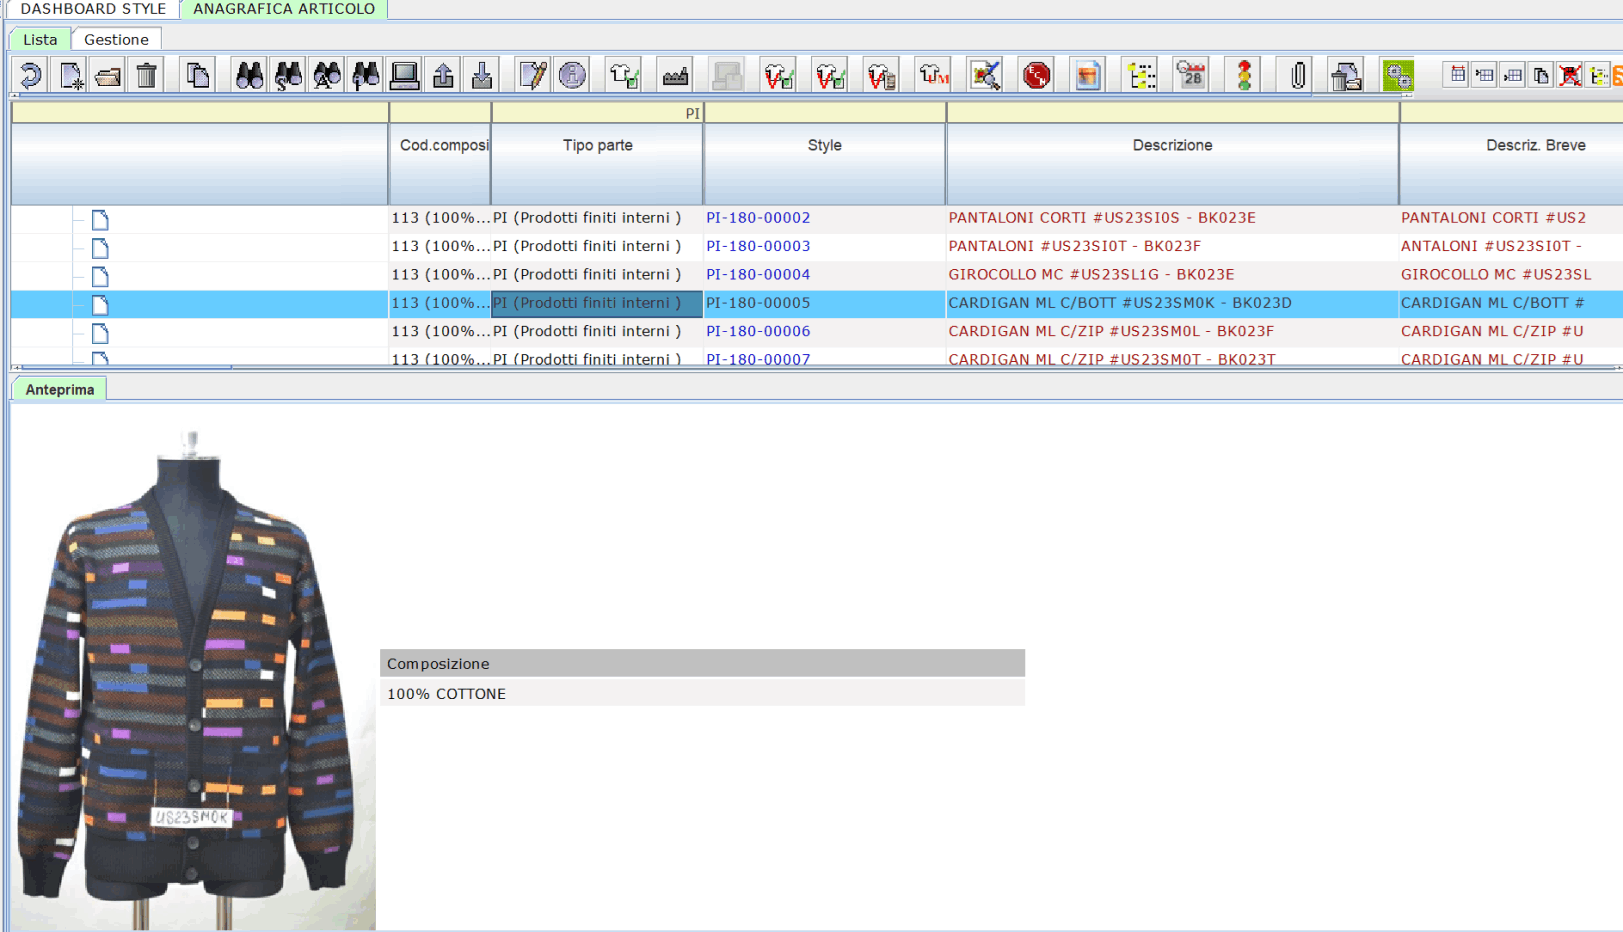Image resolution: width=1623 pixels, height=932 pixels.
Task: Click the Descrizione column header
Action: pos(1172,145)
